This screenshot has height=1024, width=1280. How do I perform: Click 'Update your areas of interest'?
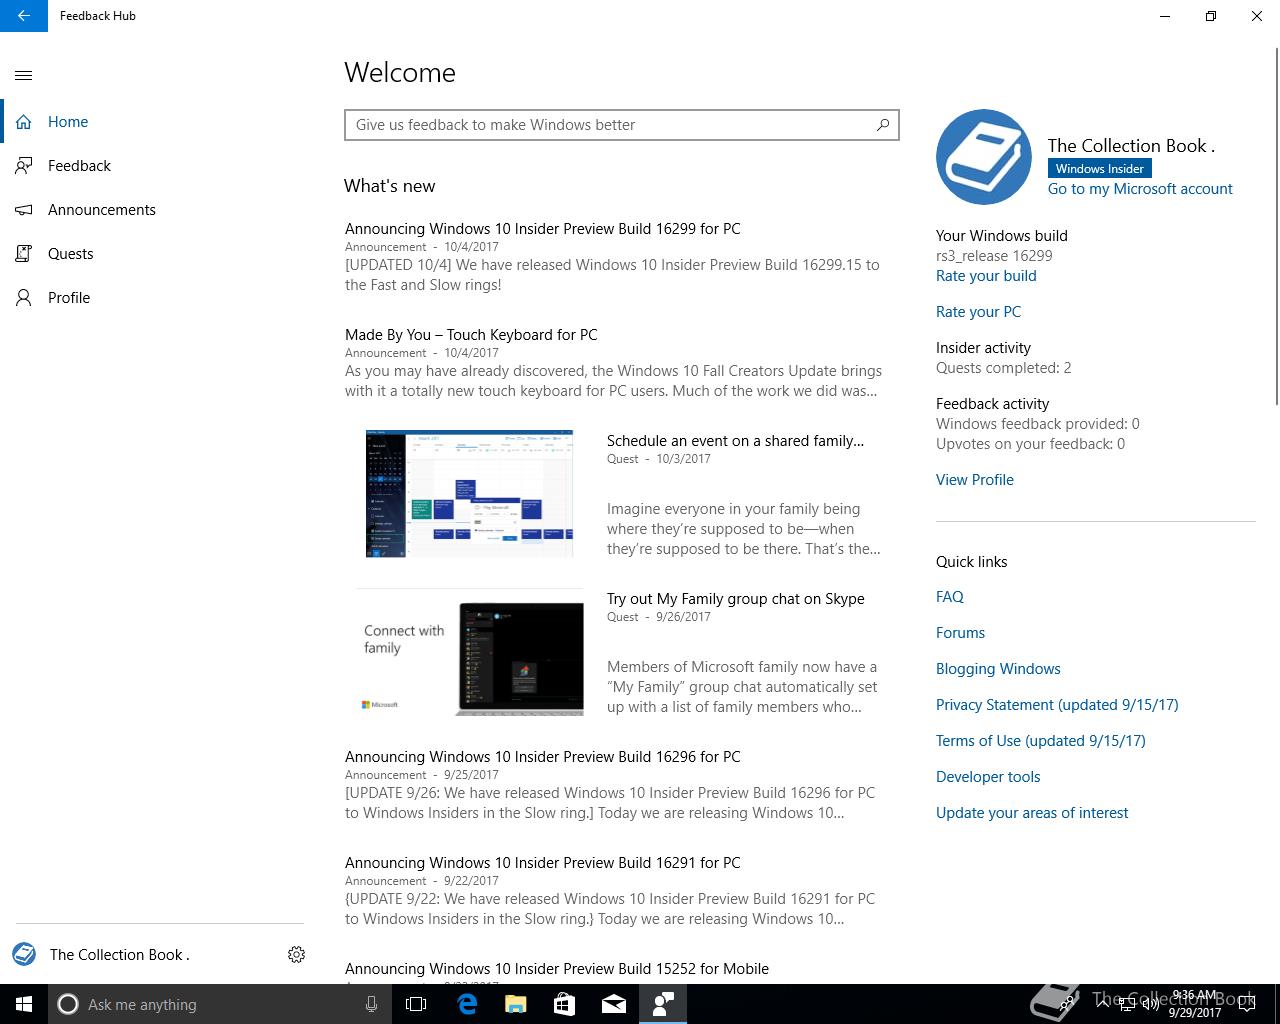(x=1032, y=813)
